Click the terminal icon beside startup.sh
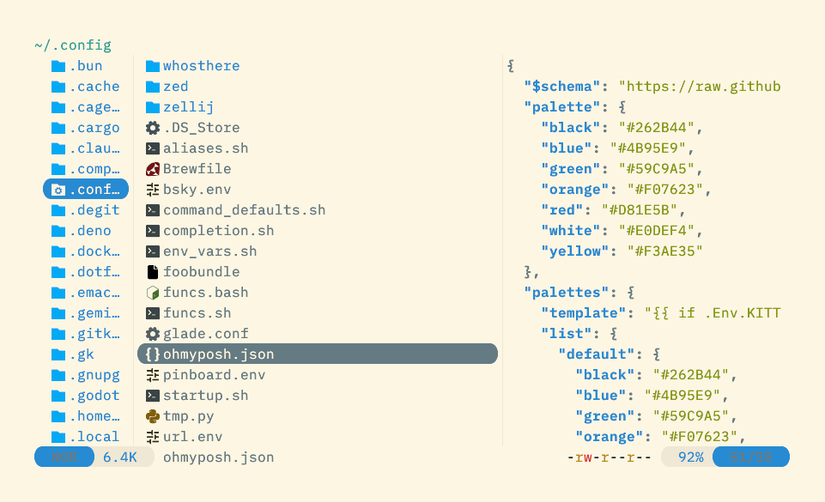The width and height of the screenshot is (825, 502). coord(153,396)
